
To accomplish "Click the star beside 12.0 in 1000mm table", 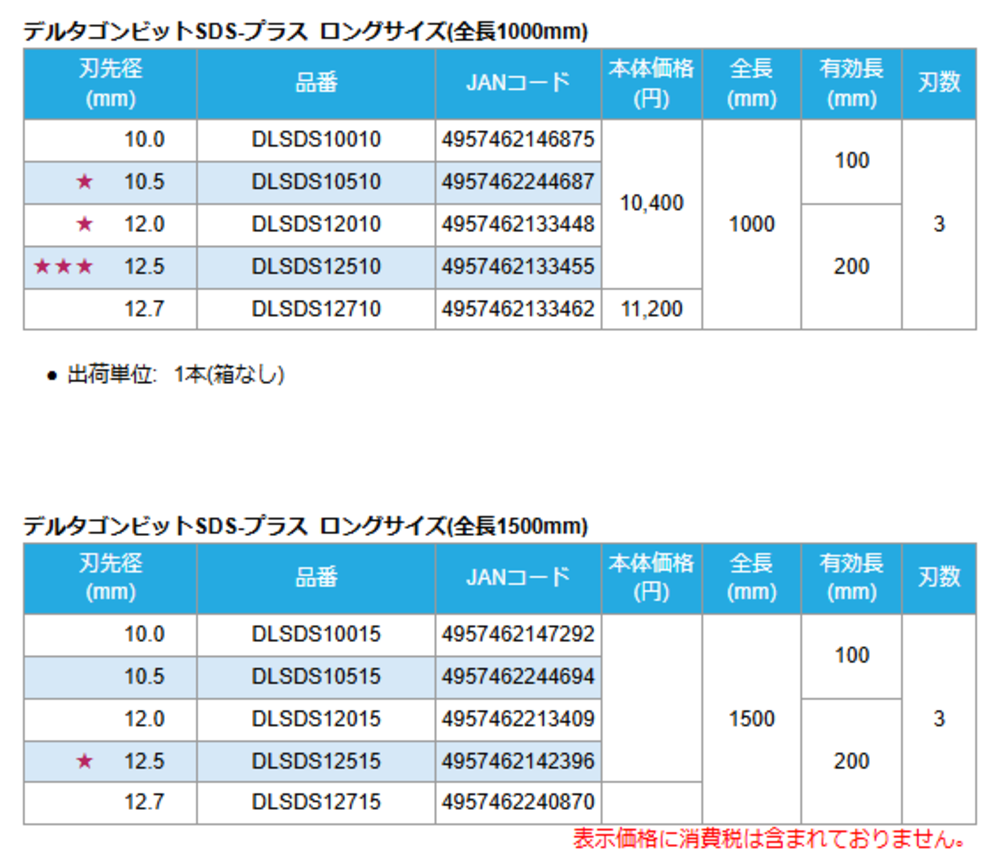I will [x=85, y=224].
